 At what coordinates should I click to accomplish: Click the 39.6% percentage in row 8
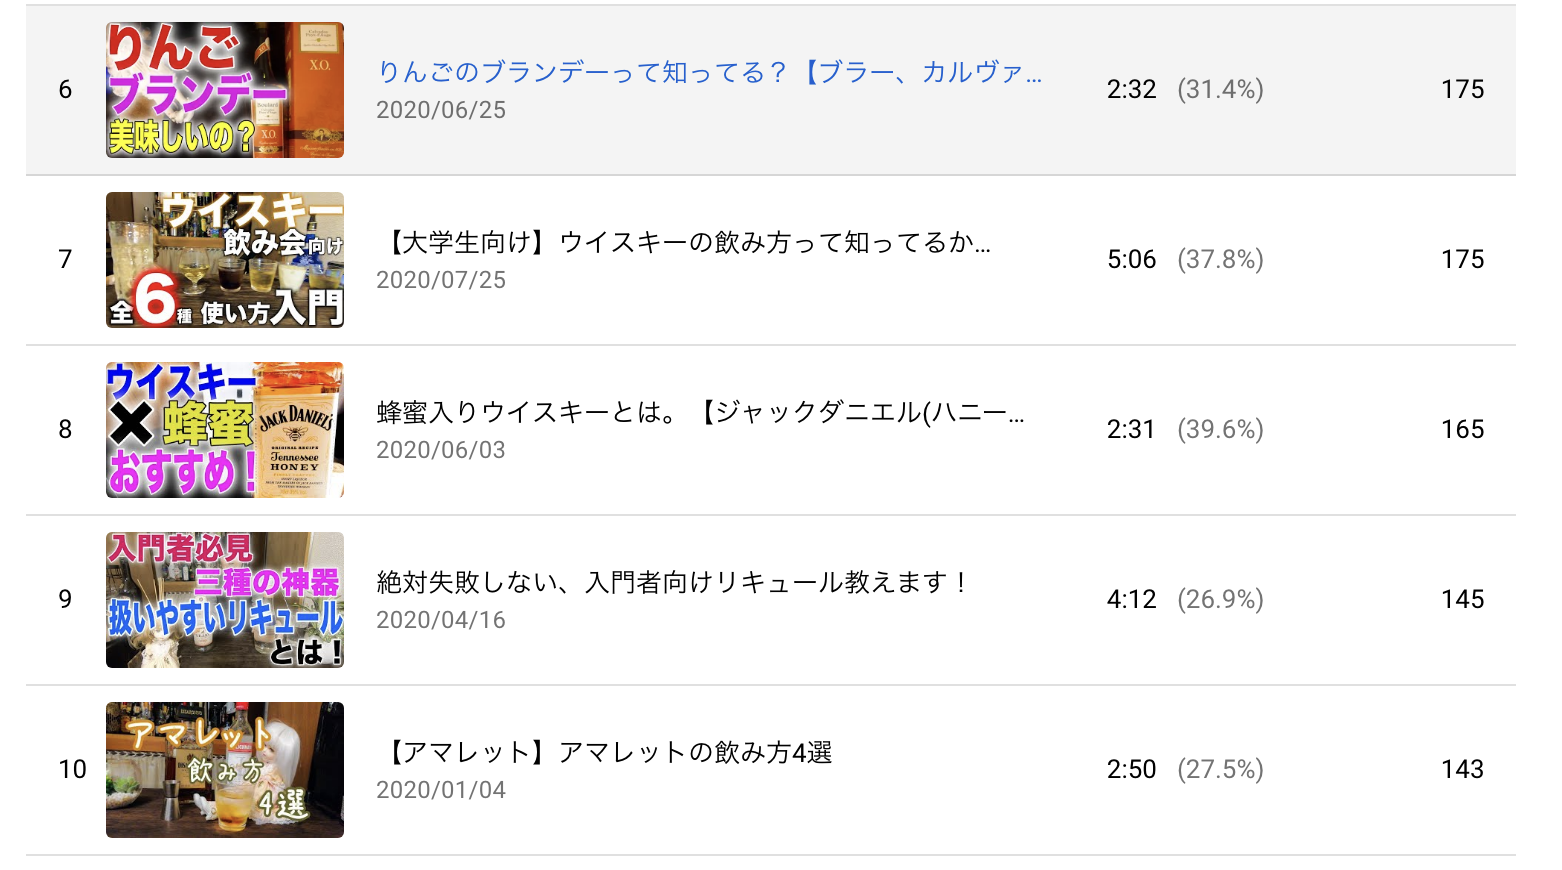click(x=1220, y=430)
